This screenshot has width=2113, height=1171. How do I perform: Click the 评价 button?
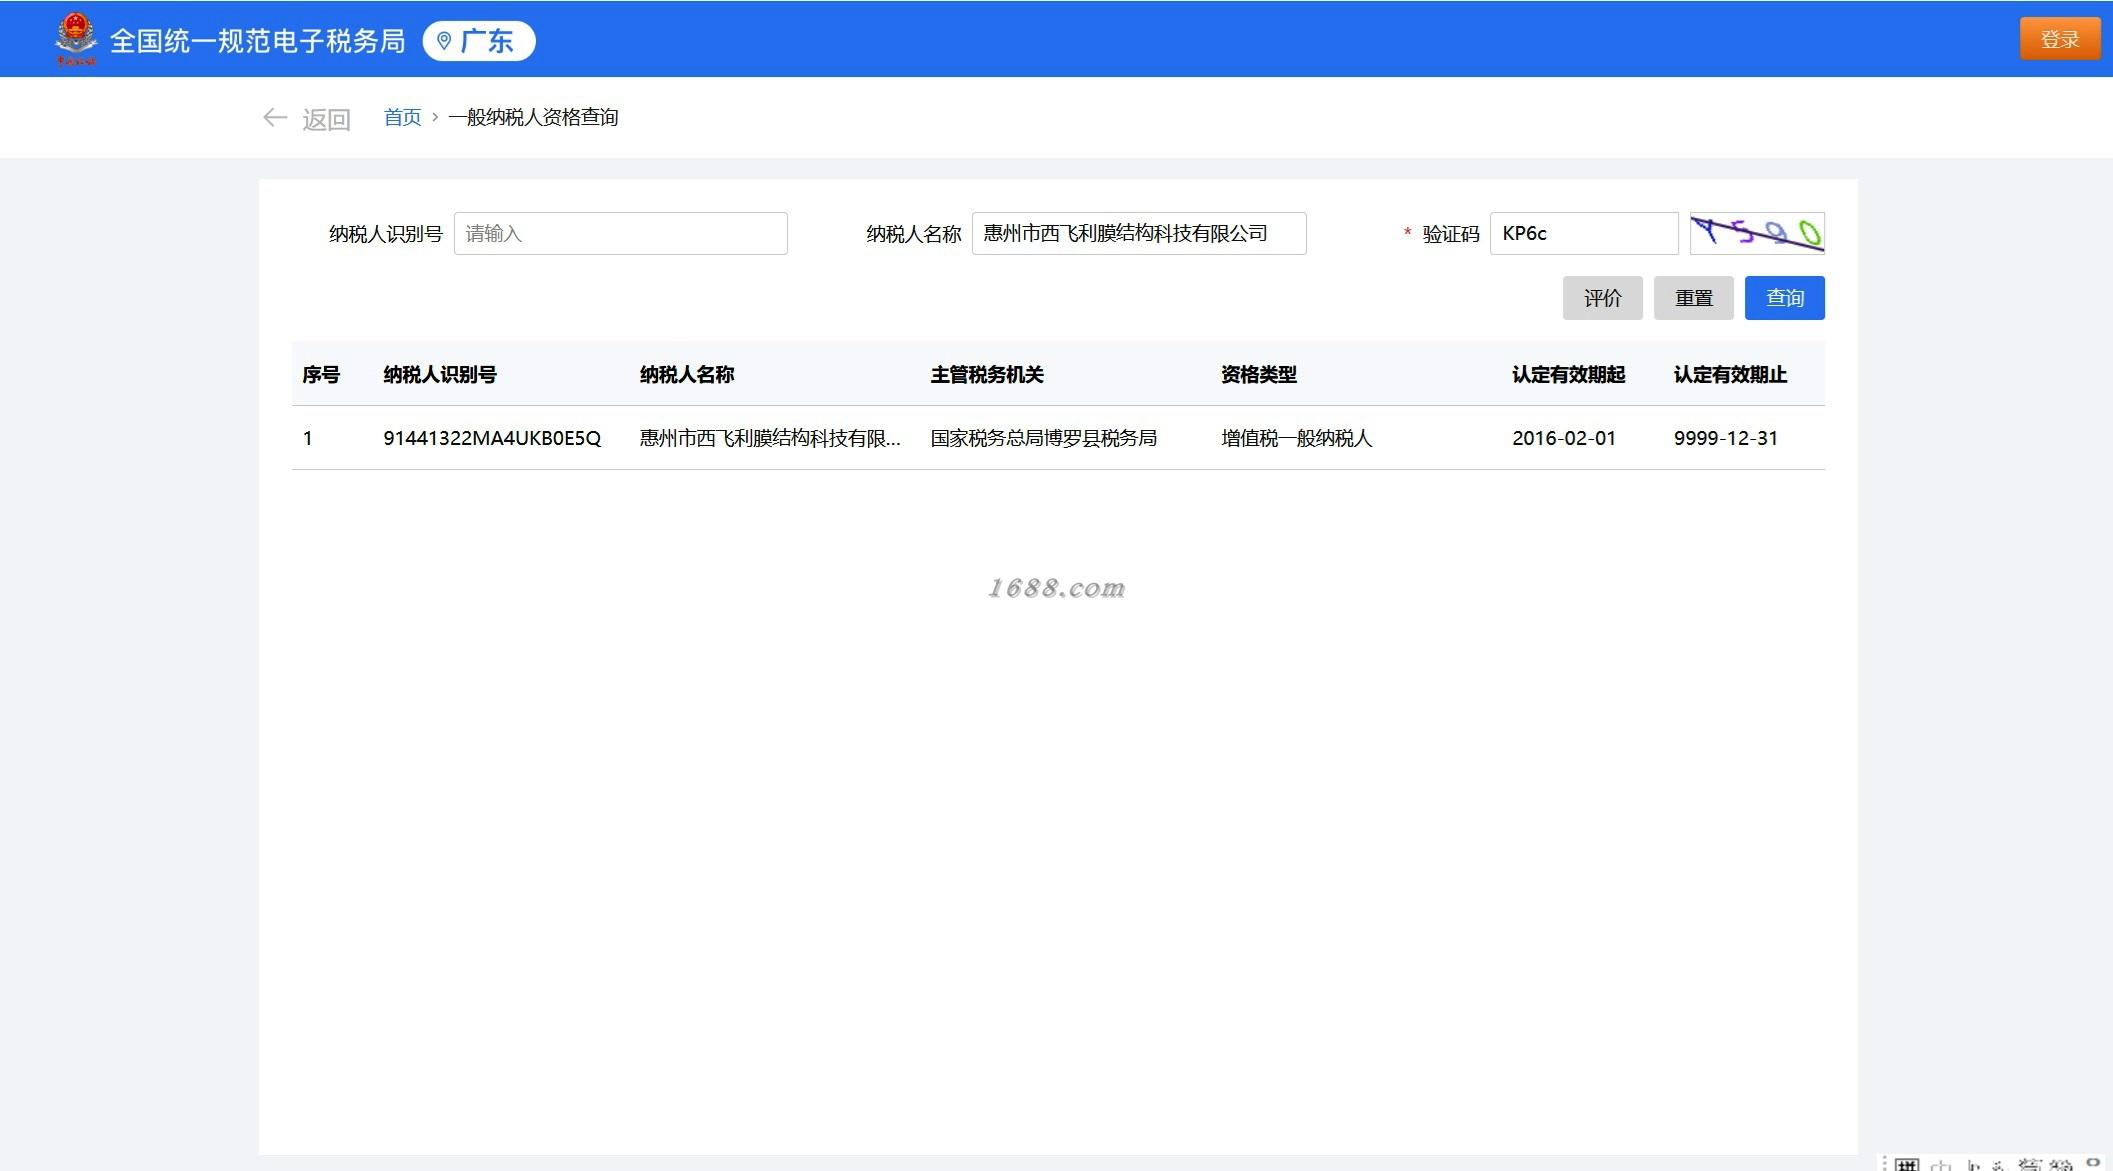coord(1602,298)
